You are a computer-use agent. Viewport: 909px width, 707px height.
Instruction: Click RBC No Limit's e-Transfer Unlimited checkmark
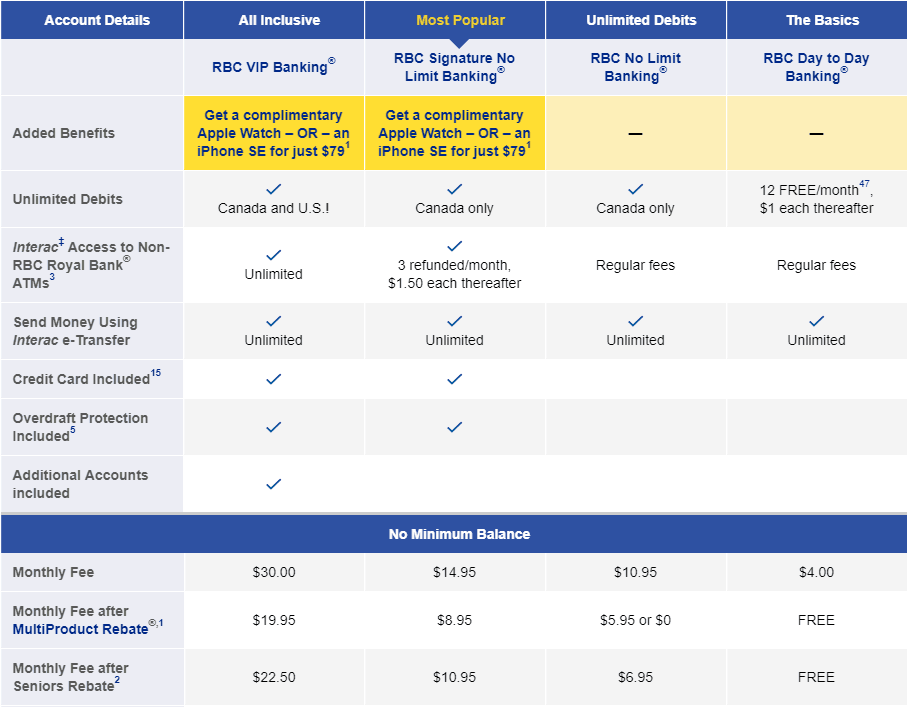(635, 321)
